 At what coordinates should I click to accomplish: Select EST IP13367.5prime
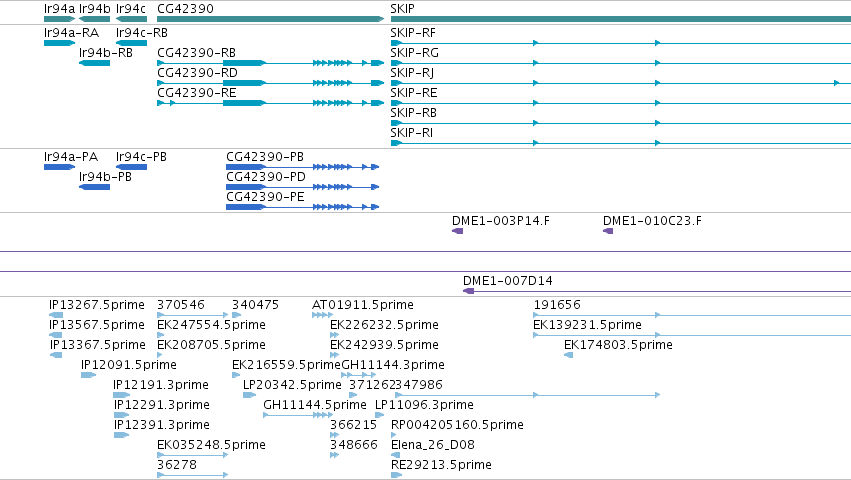pyautogui.click(x=98, y=345)
